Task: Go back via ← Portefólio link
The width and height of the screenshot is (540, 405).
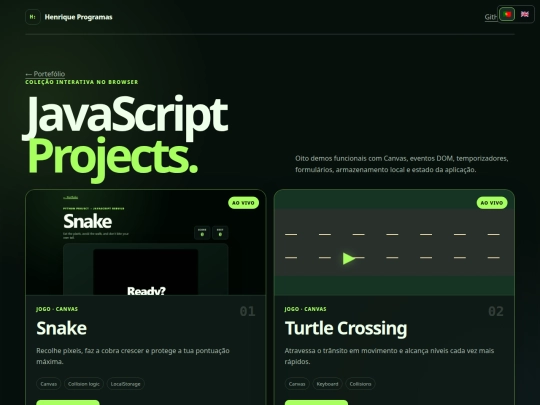Action: tap(45, 74)
